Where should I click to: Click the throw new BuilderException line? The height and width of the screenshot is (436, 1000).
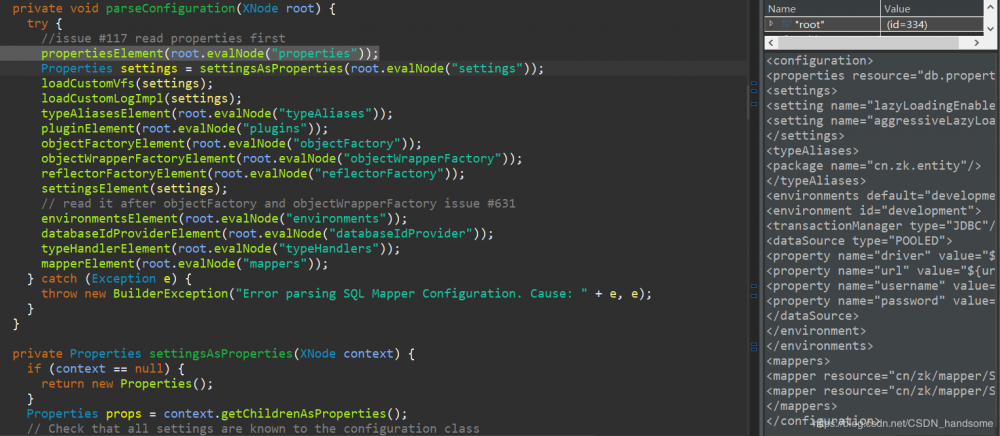(347, 293)
